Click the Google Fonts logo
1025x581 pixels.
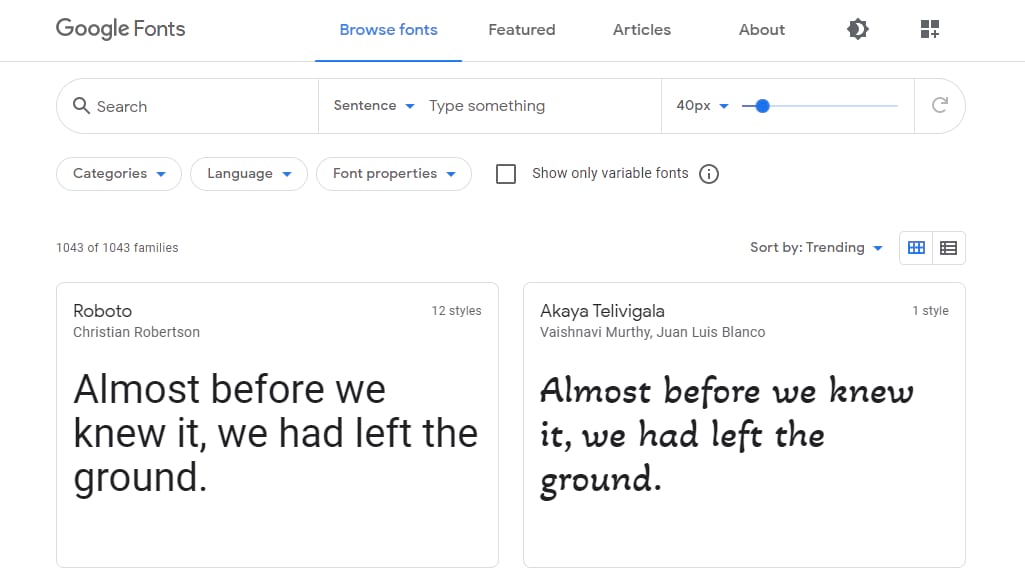[x=119, y=29]
